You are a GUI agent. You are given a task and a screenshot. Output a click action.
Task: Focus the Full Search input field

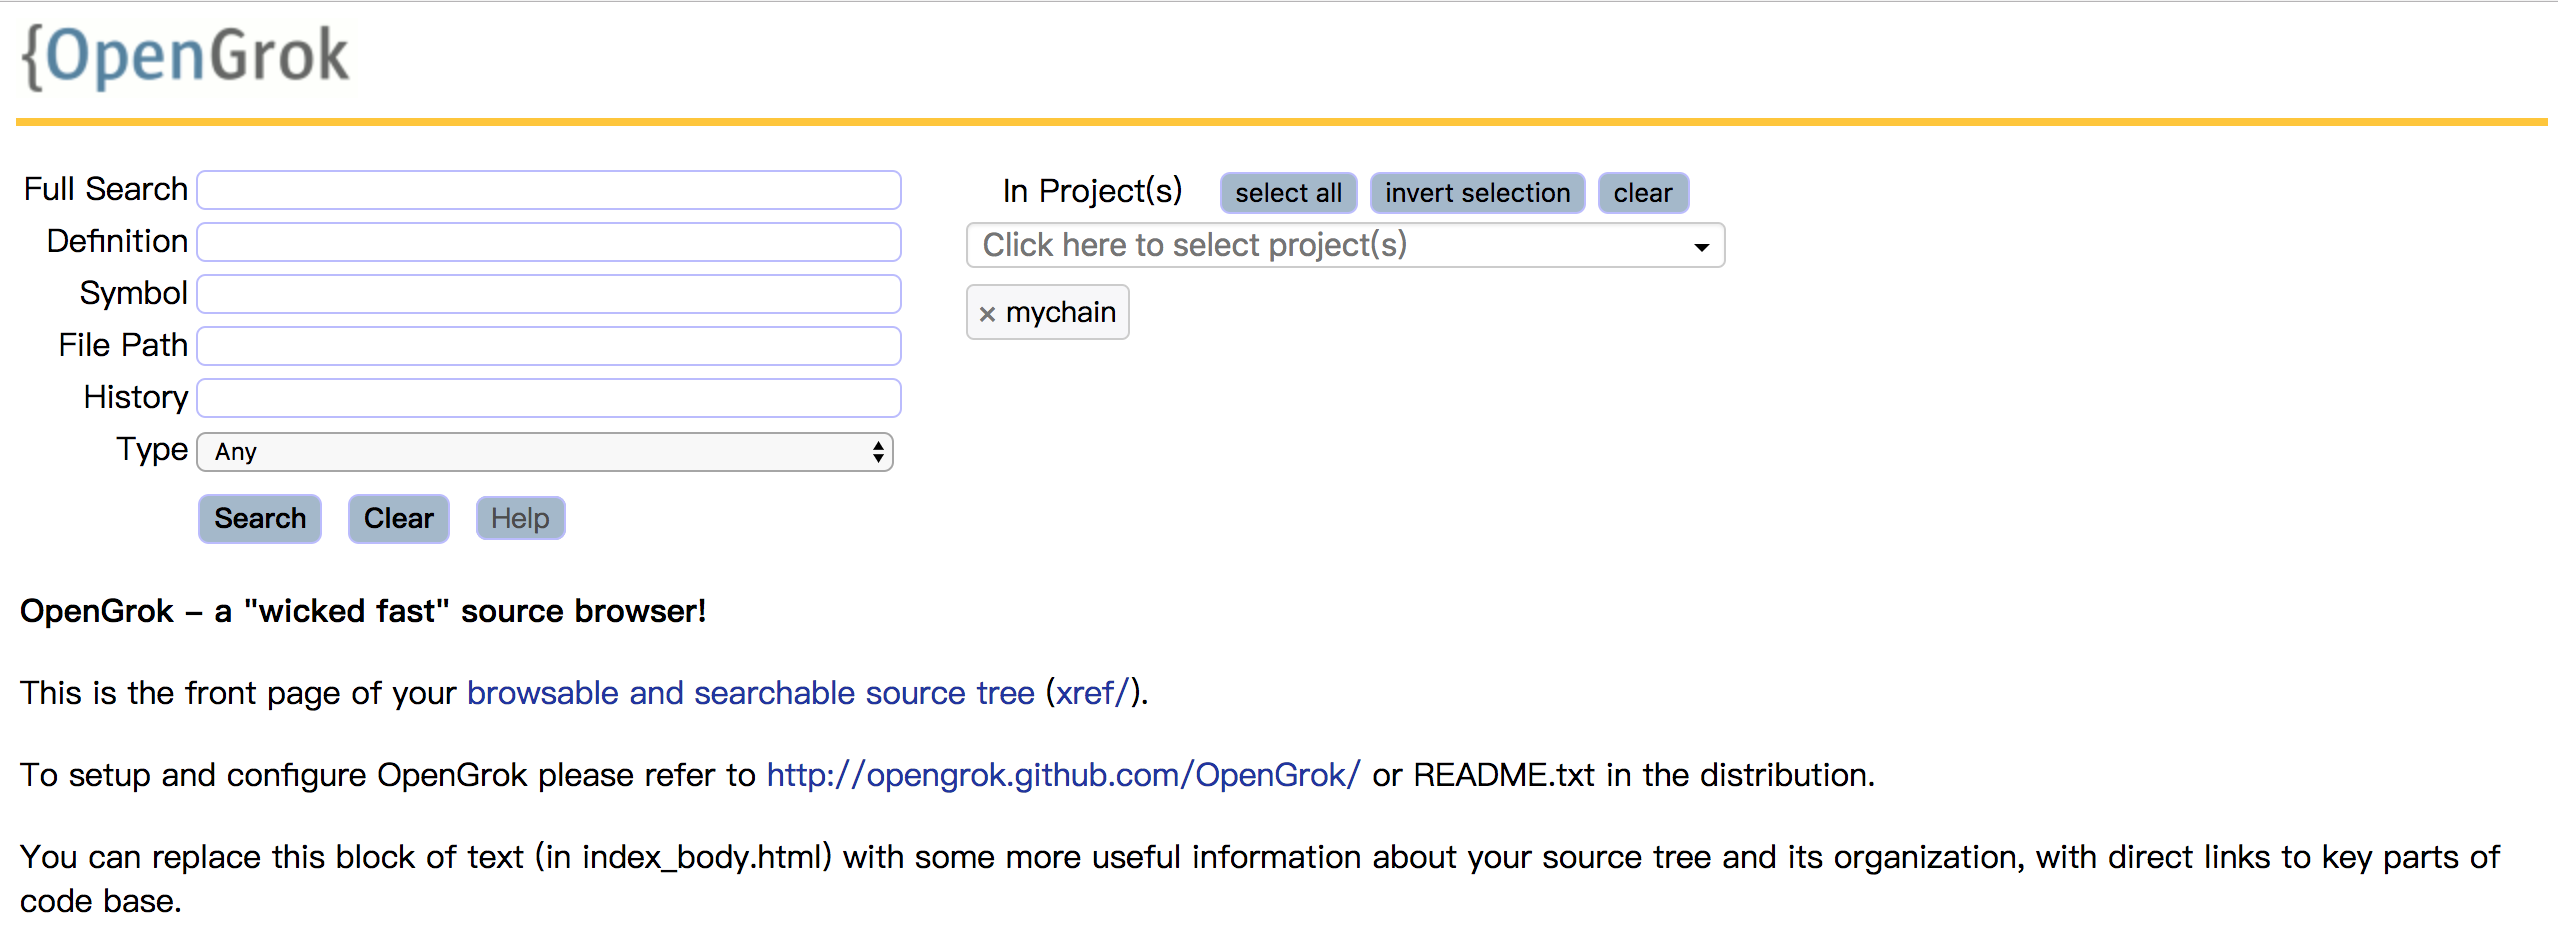click(x=549, y=190)
